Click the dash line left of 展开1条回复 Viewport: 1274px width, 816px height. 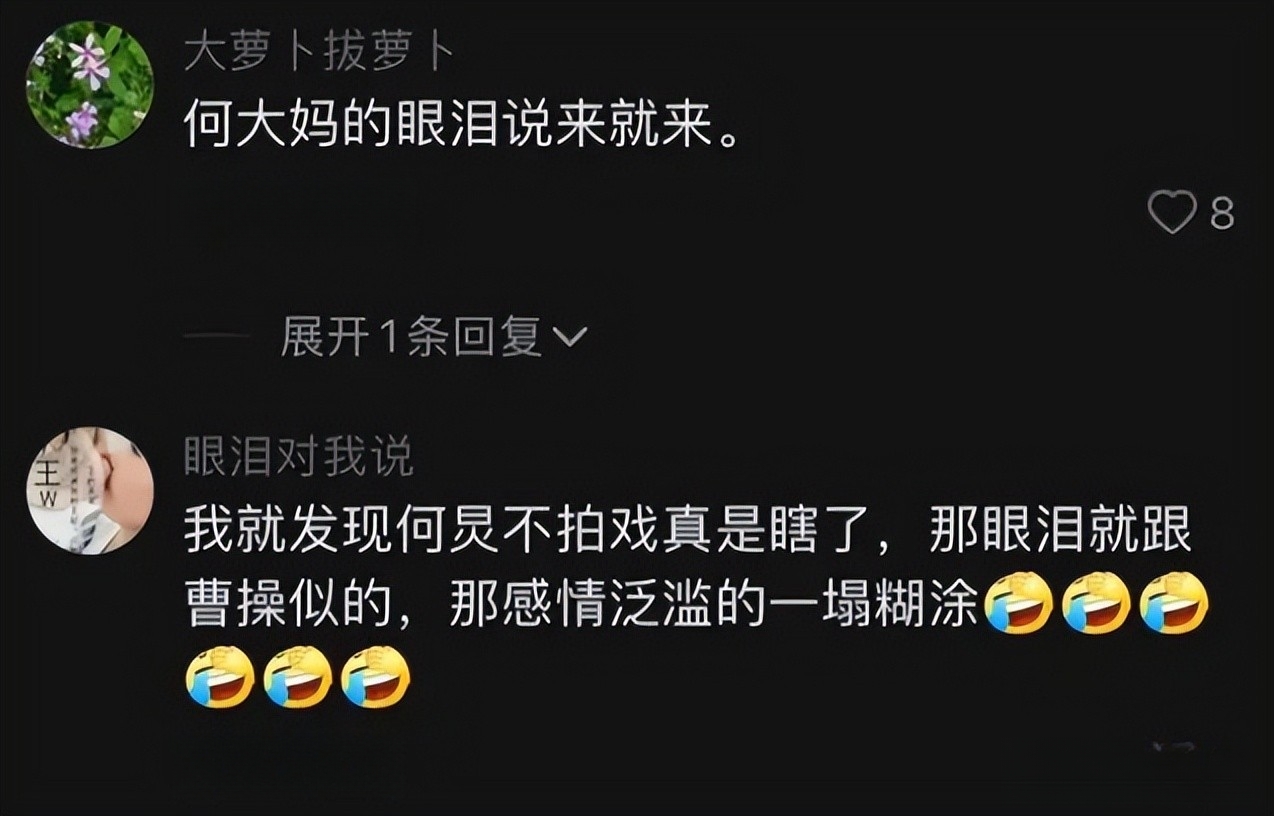(216, 339)
